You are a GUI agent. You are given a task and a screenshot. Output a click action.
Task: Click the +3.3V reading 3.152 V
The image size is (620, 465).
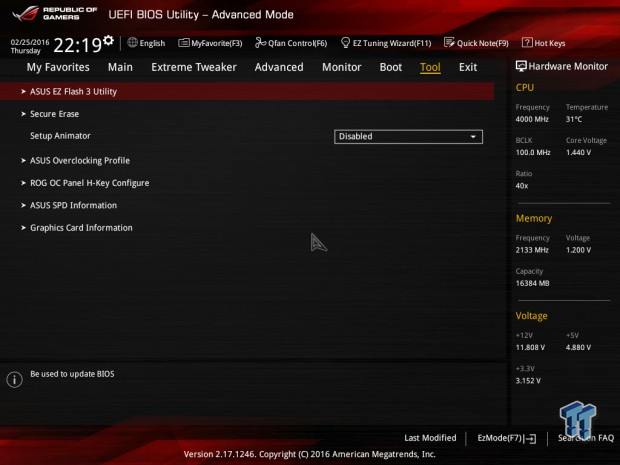(x=528, y=380)
